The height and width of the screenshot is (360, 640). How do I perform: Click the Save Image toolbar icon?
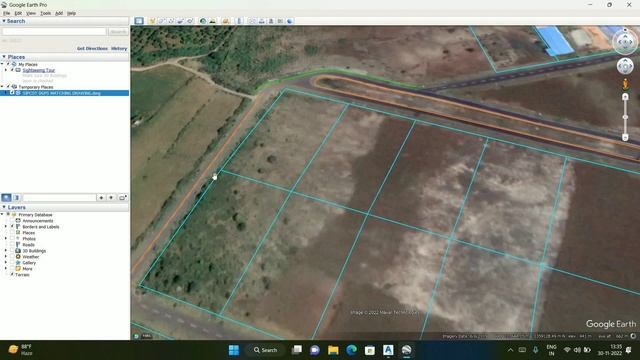[271, 21]
